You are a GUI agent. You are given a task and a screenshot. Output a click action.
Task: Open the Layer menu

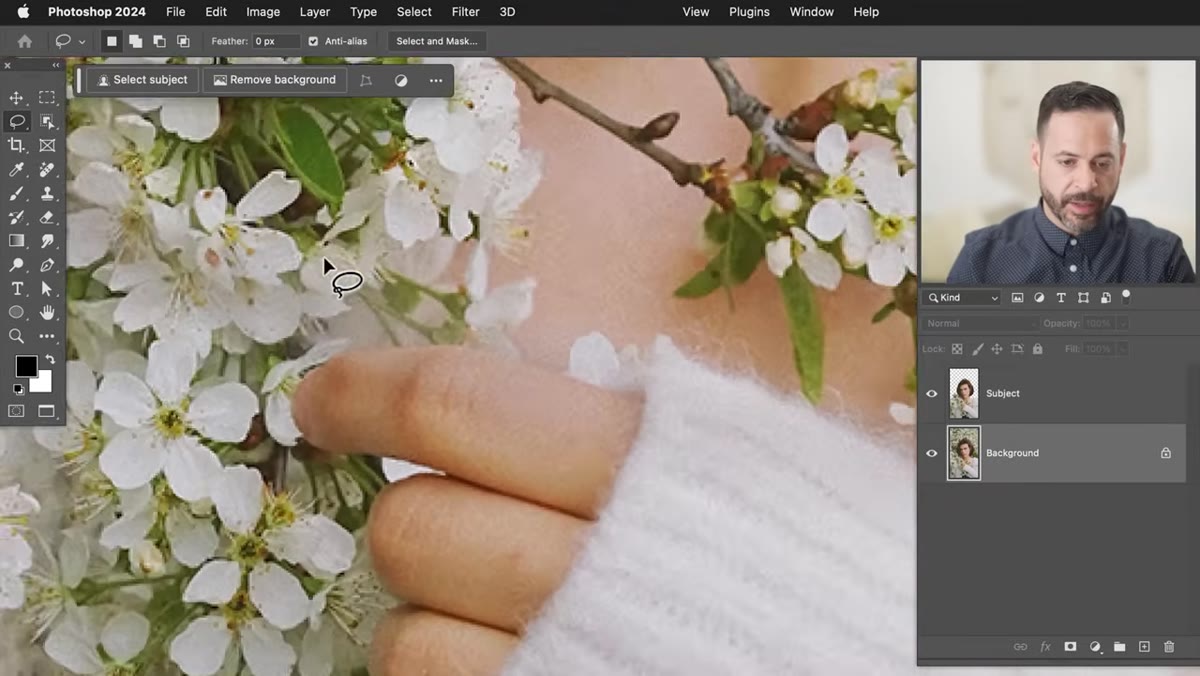point(315,12)
